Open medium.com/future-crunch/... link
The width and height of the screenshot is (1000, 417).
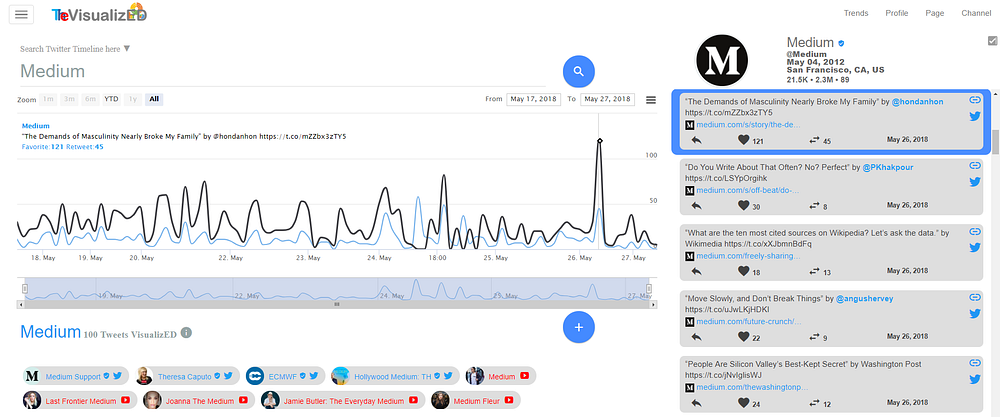point(748,321)
